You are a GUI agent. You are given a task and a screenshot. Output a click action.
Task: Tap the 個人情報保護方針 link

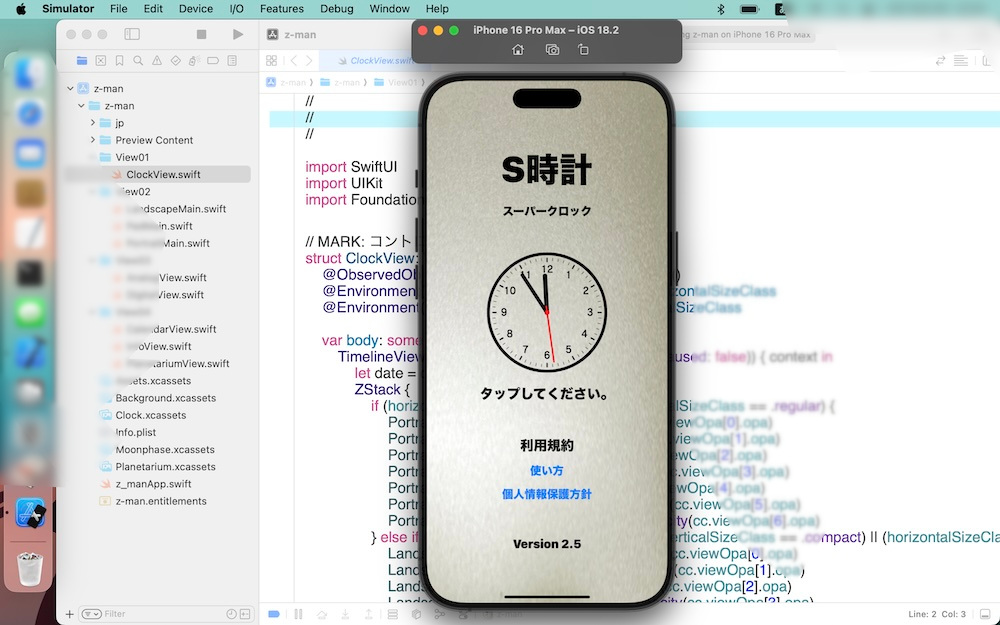[x=546, y=494]
